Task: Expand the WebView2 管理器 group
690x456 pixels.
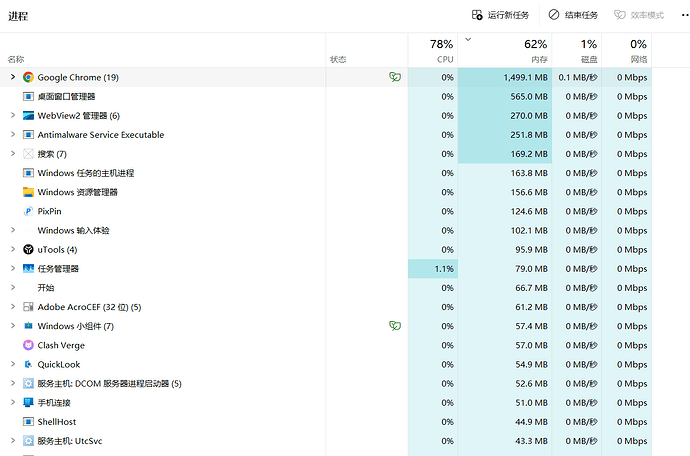Action: 13,116
